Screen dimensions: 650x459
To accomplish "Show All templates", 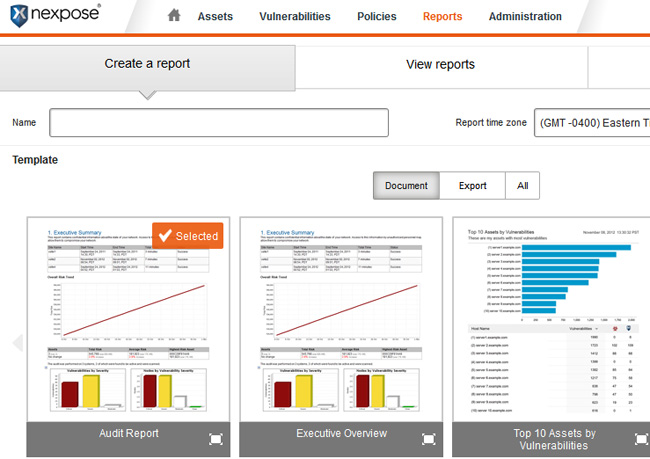I will (x=523, y=186).
